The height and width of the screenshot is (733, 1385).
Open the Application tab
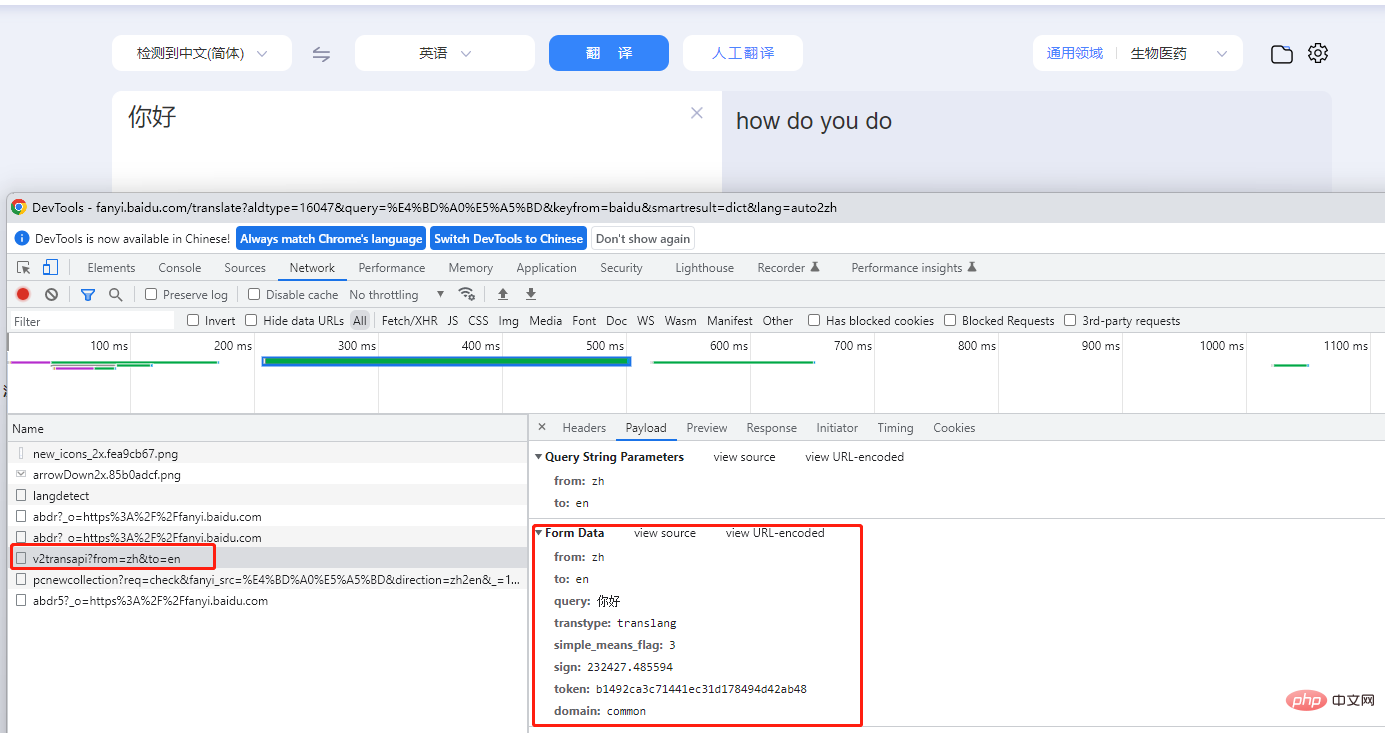click(546, 268)
